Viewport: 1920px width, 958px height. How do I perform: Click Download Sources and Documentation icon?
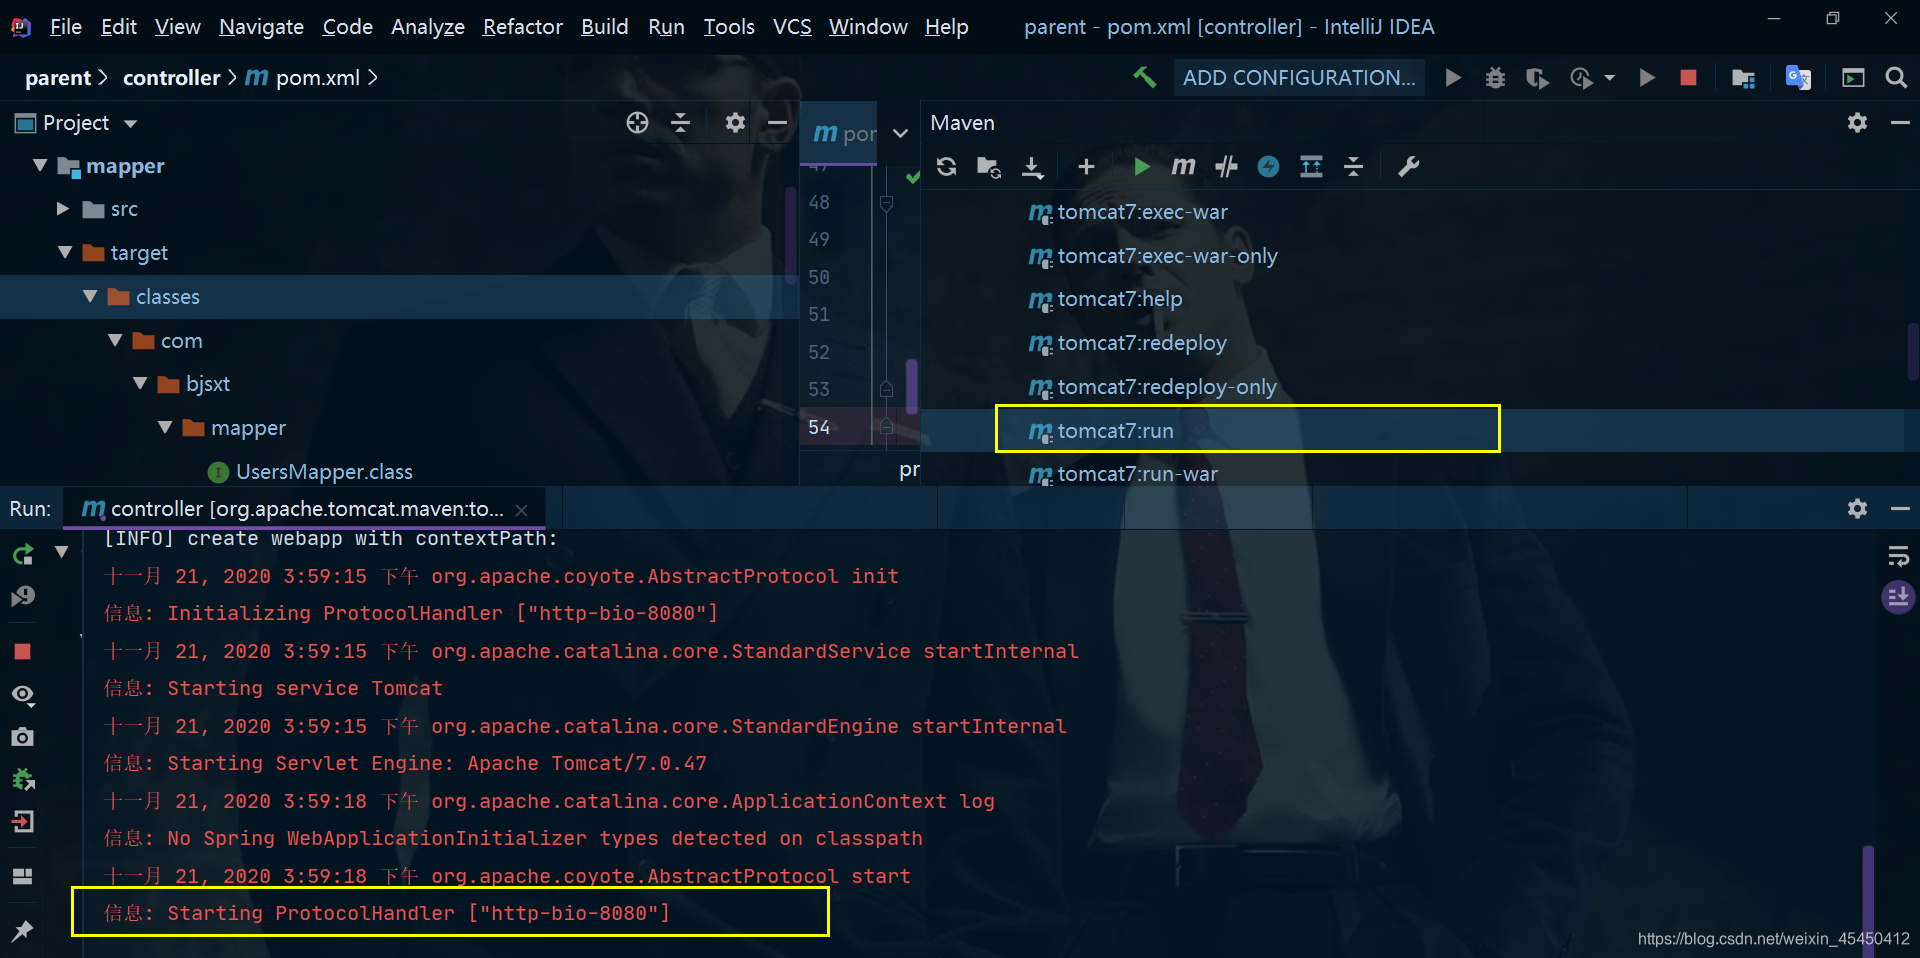(1033, 167)
